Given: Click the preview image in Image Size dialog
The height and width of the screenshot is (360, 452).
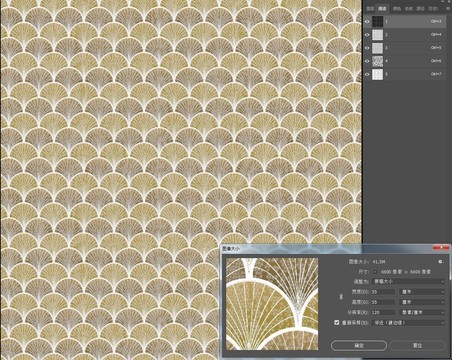Looking at the screenshot, I should tap(272, 304).
